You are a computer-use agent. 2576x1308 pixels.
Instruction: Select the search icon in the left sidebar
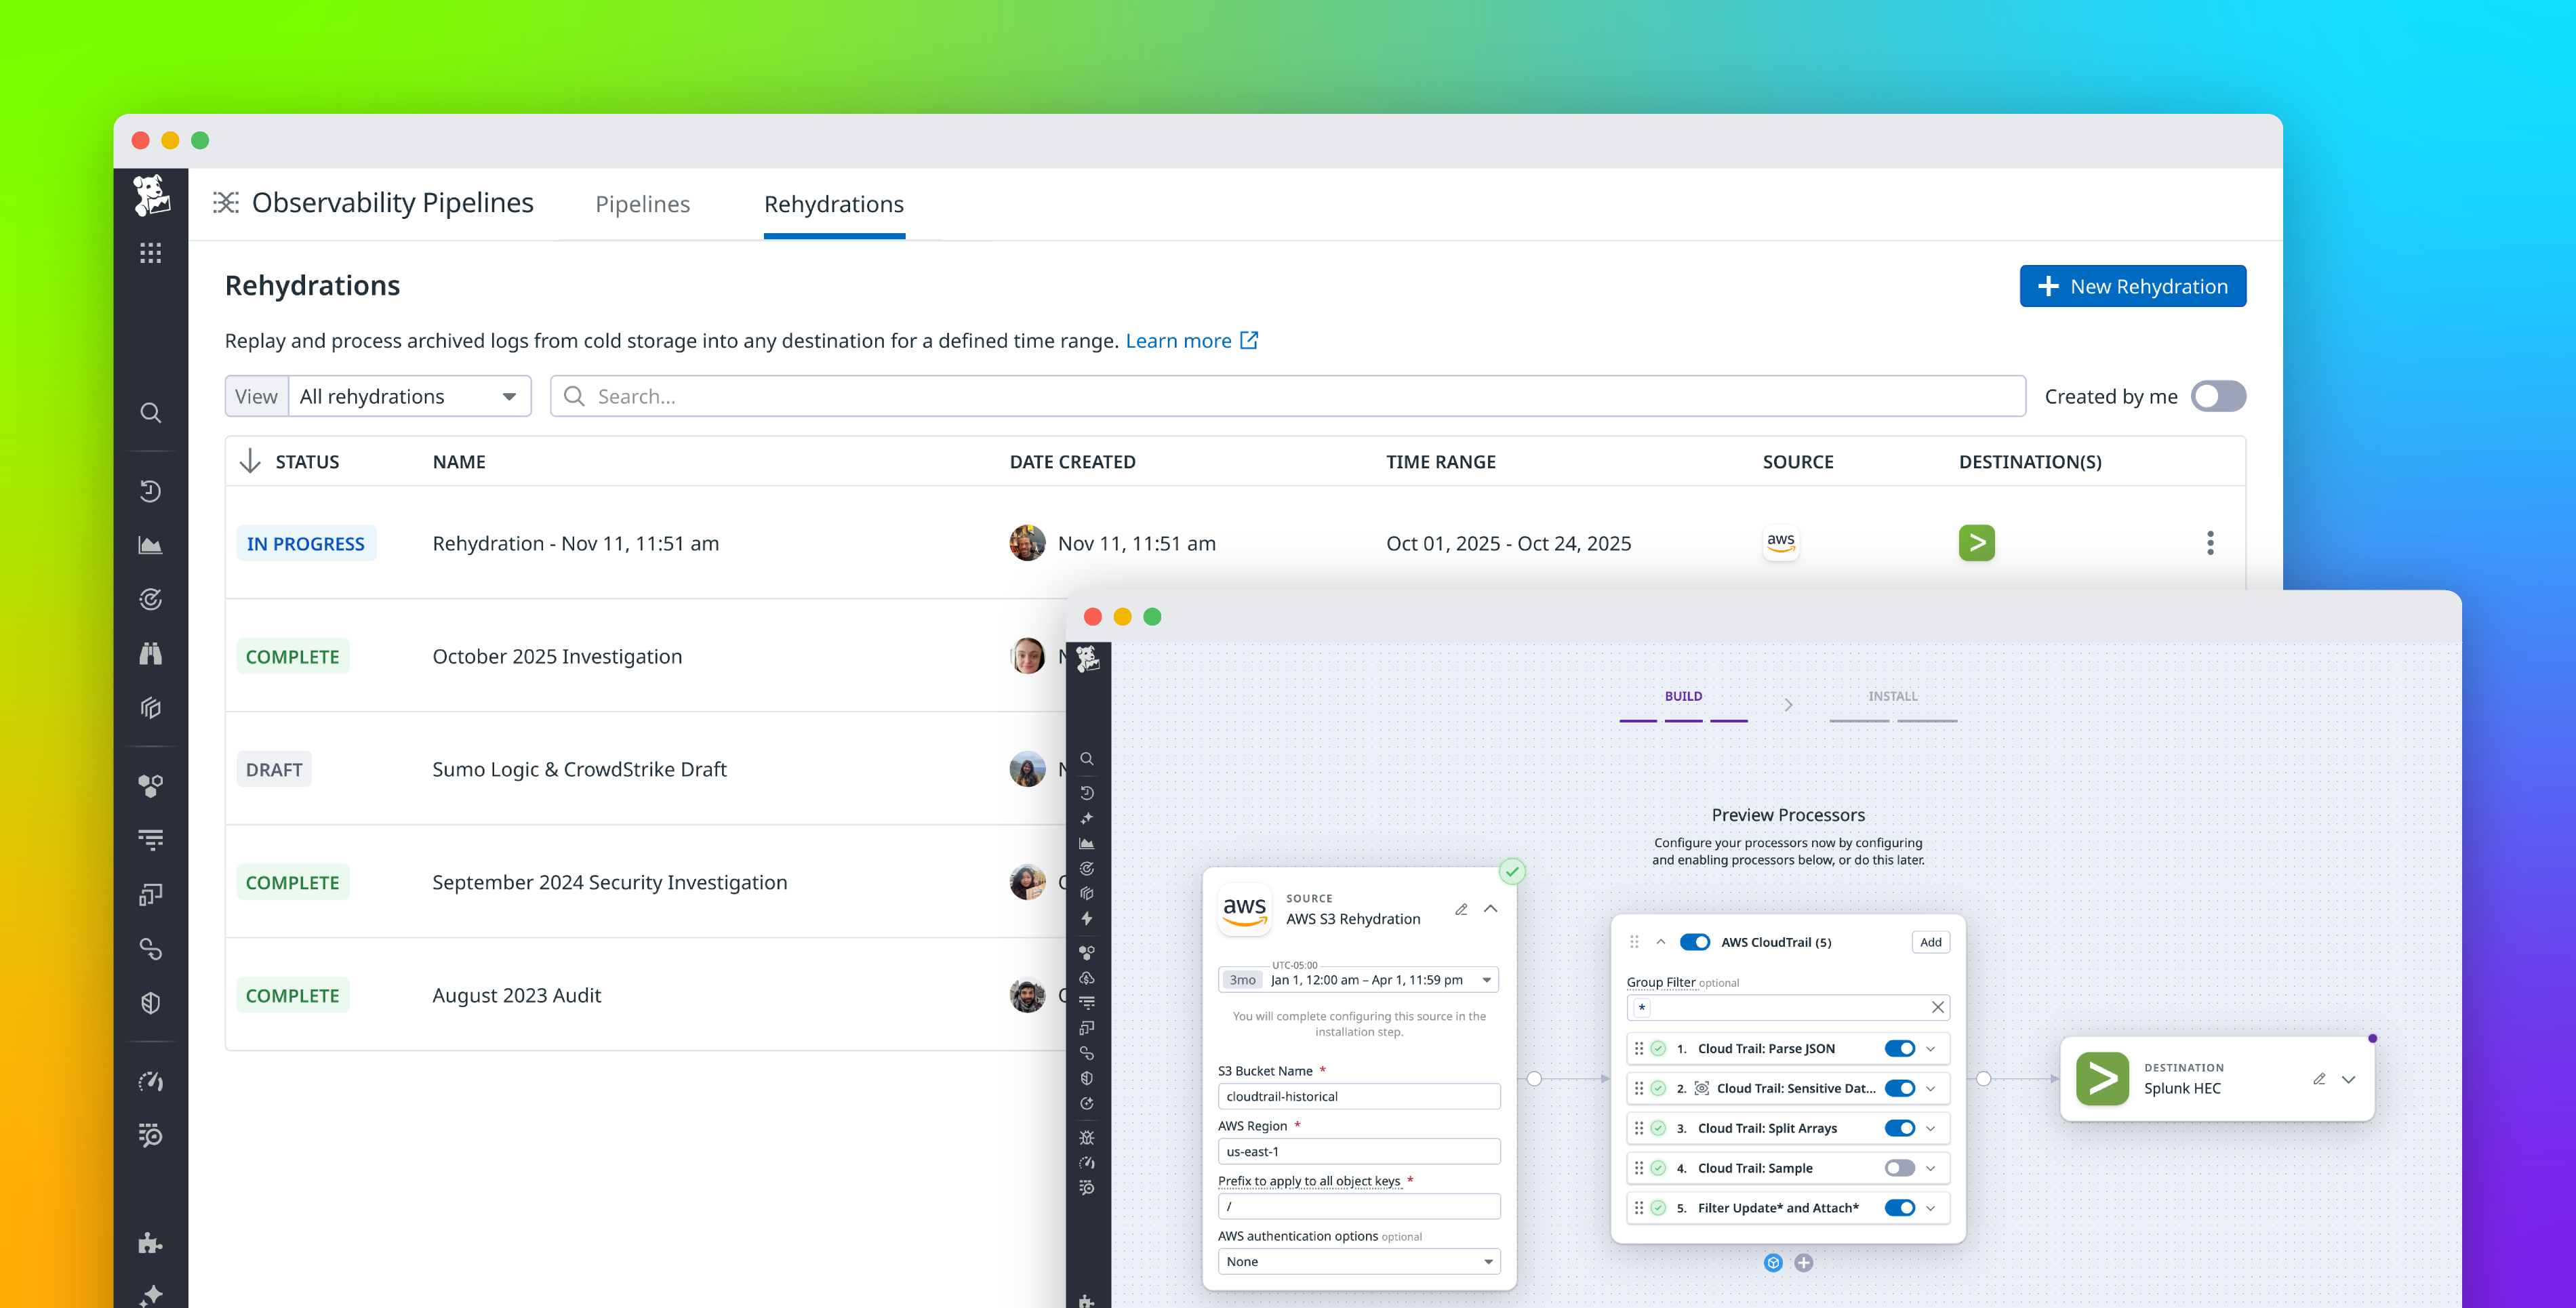150,412
